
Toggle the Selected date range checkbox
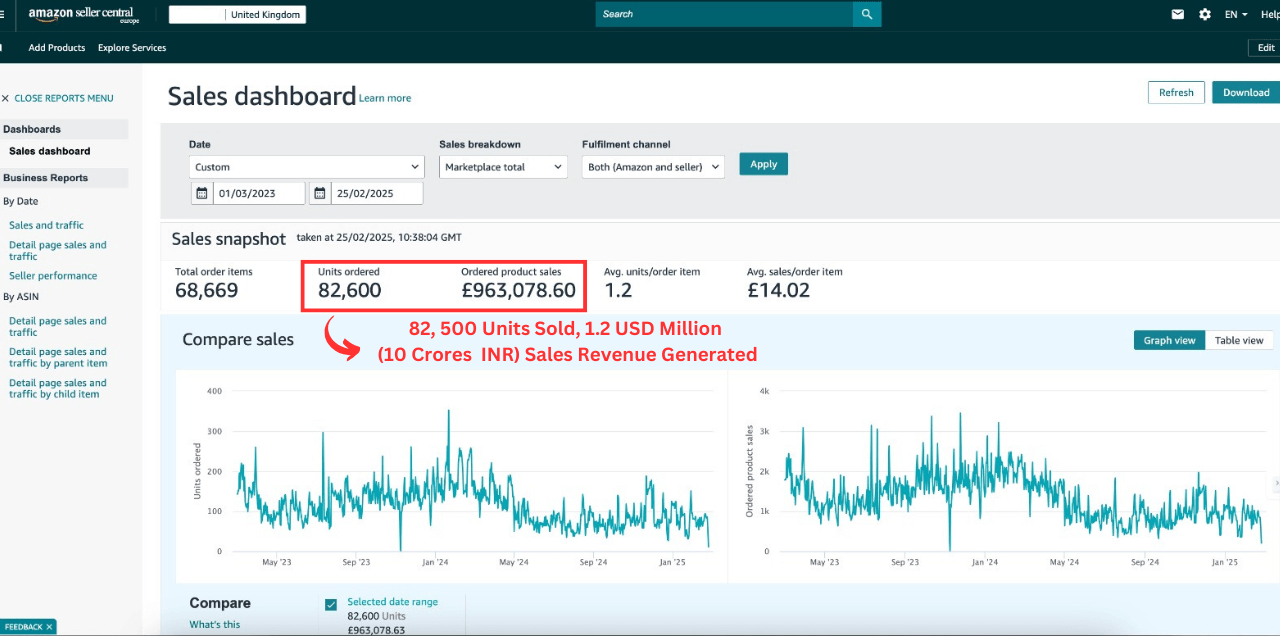tap(331, 604)
